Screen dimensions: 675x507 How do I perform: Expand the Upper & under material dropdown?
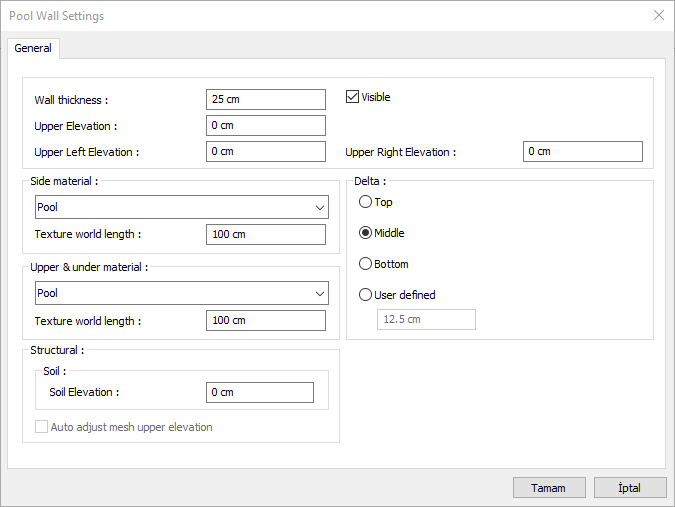(179, 294)
